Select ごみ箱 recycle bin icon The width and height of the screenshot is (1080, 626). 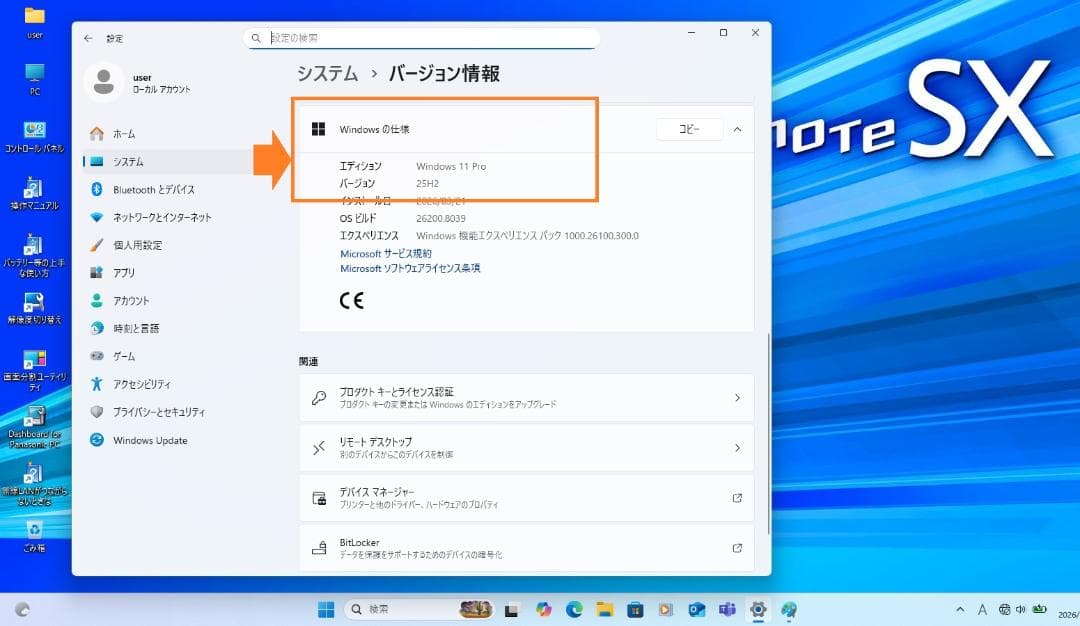pos(34,537)
